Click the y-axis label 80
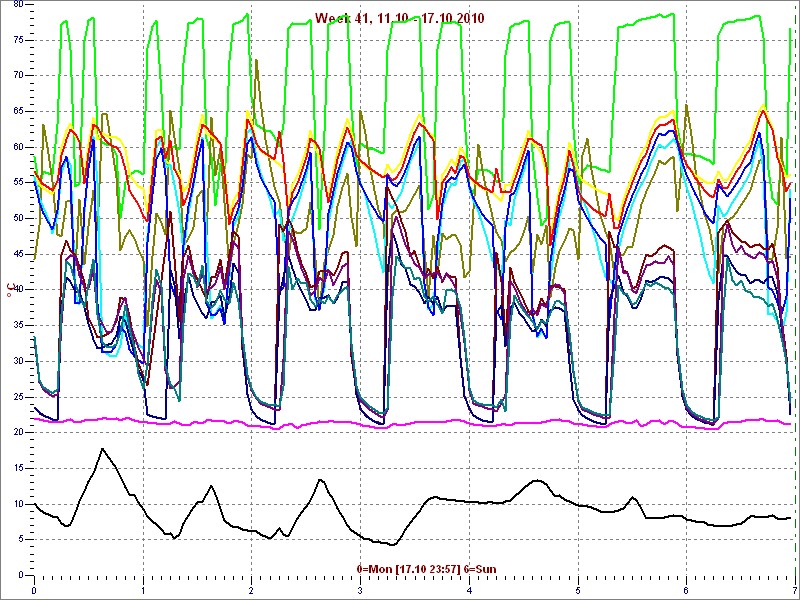This screenshot has height=600, width=800. pyautogui.click(x=18, y=4)
